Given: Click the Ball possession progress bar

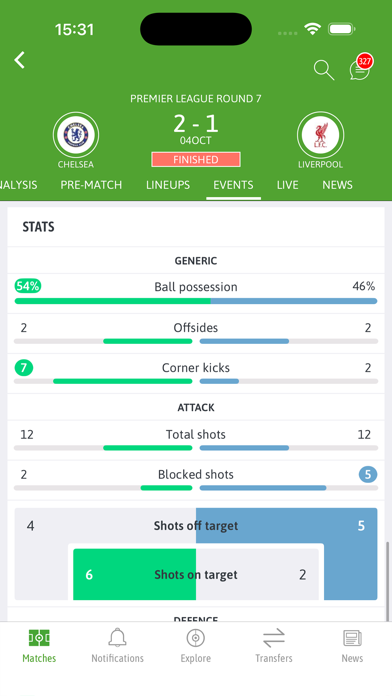Looking at the screenshot, I should [196, 301].
